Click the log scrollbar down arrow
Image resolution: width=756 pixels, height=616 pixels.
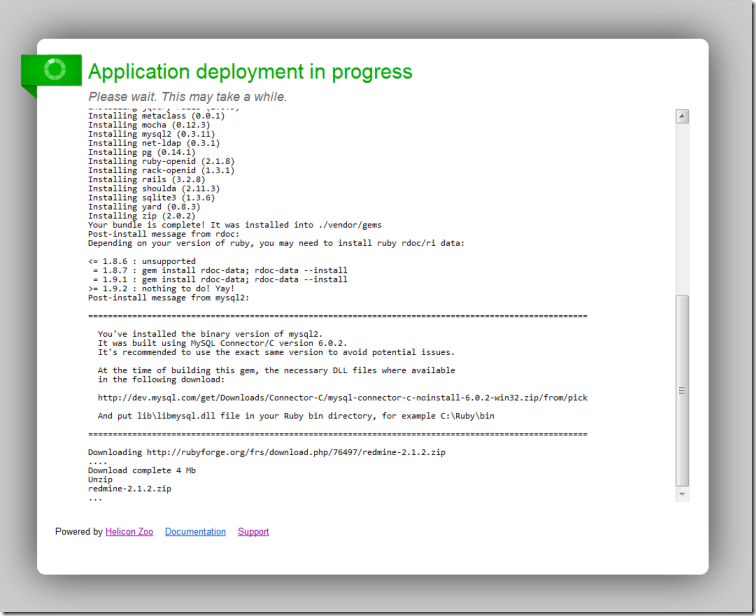coord(682,494)
